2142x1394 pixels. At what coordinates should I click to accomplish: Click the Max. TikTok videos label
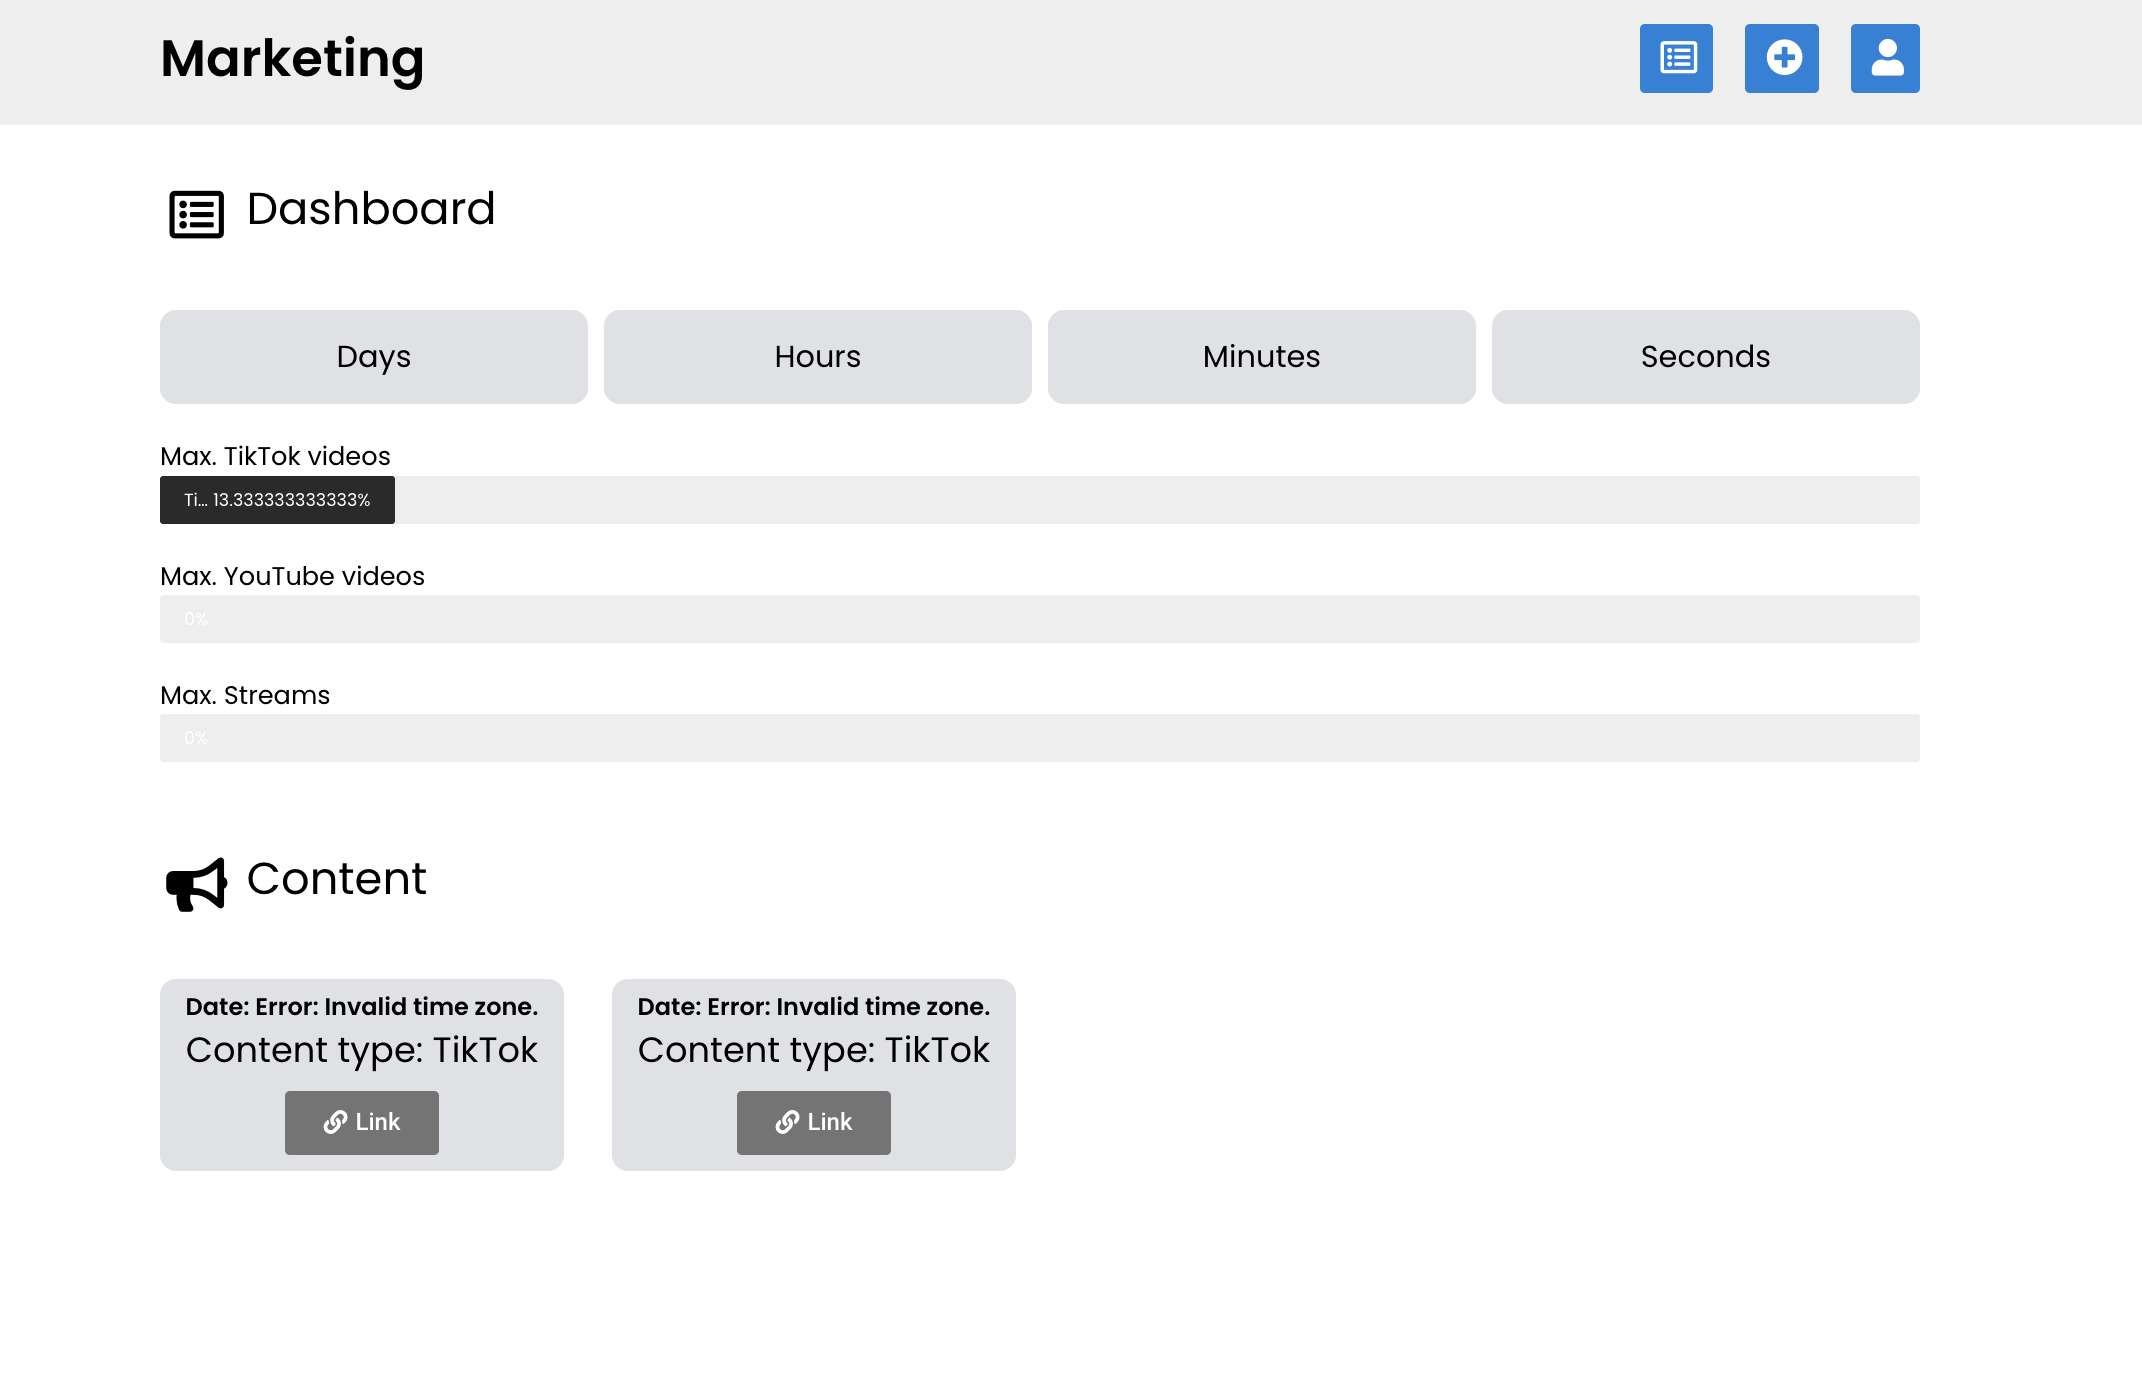[x=275, y=456]
